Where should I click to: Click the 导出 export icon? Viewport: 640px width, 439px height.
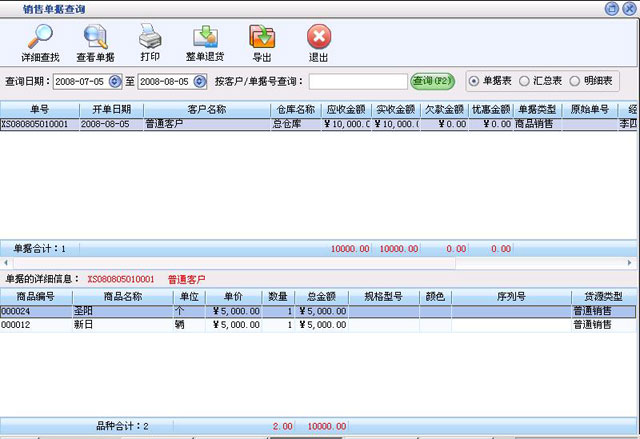[x=262, y=38]
